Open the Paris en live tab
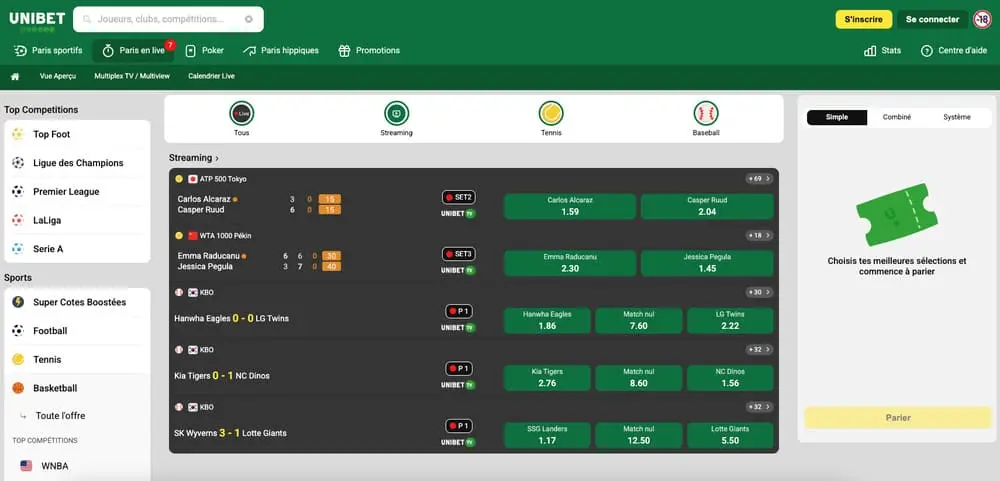 [x=134, y=51]
